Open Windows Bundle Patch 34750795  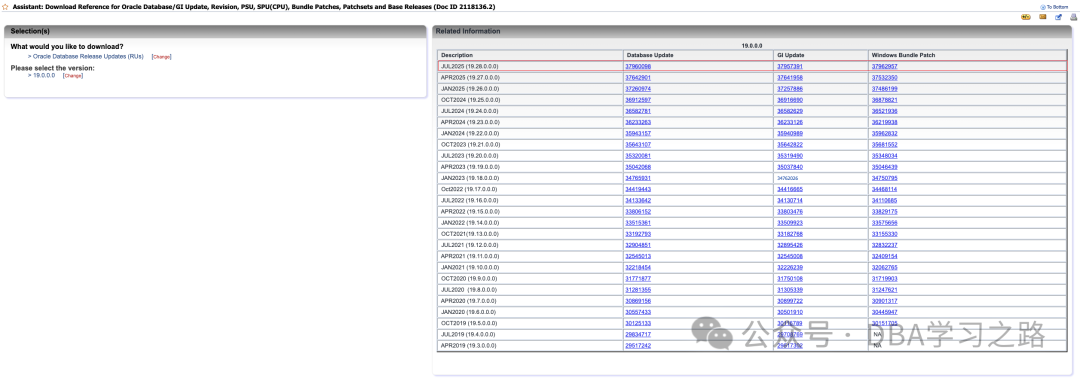coord(884,177)
